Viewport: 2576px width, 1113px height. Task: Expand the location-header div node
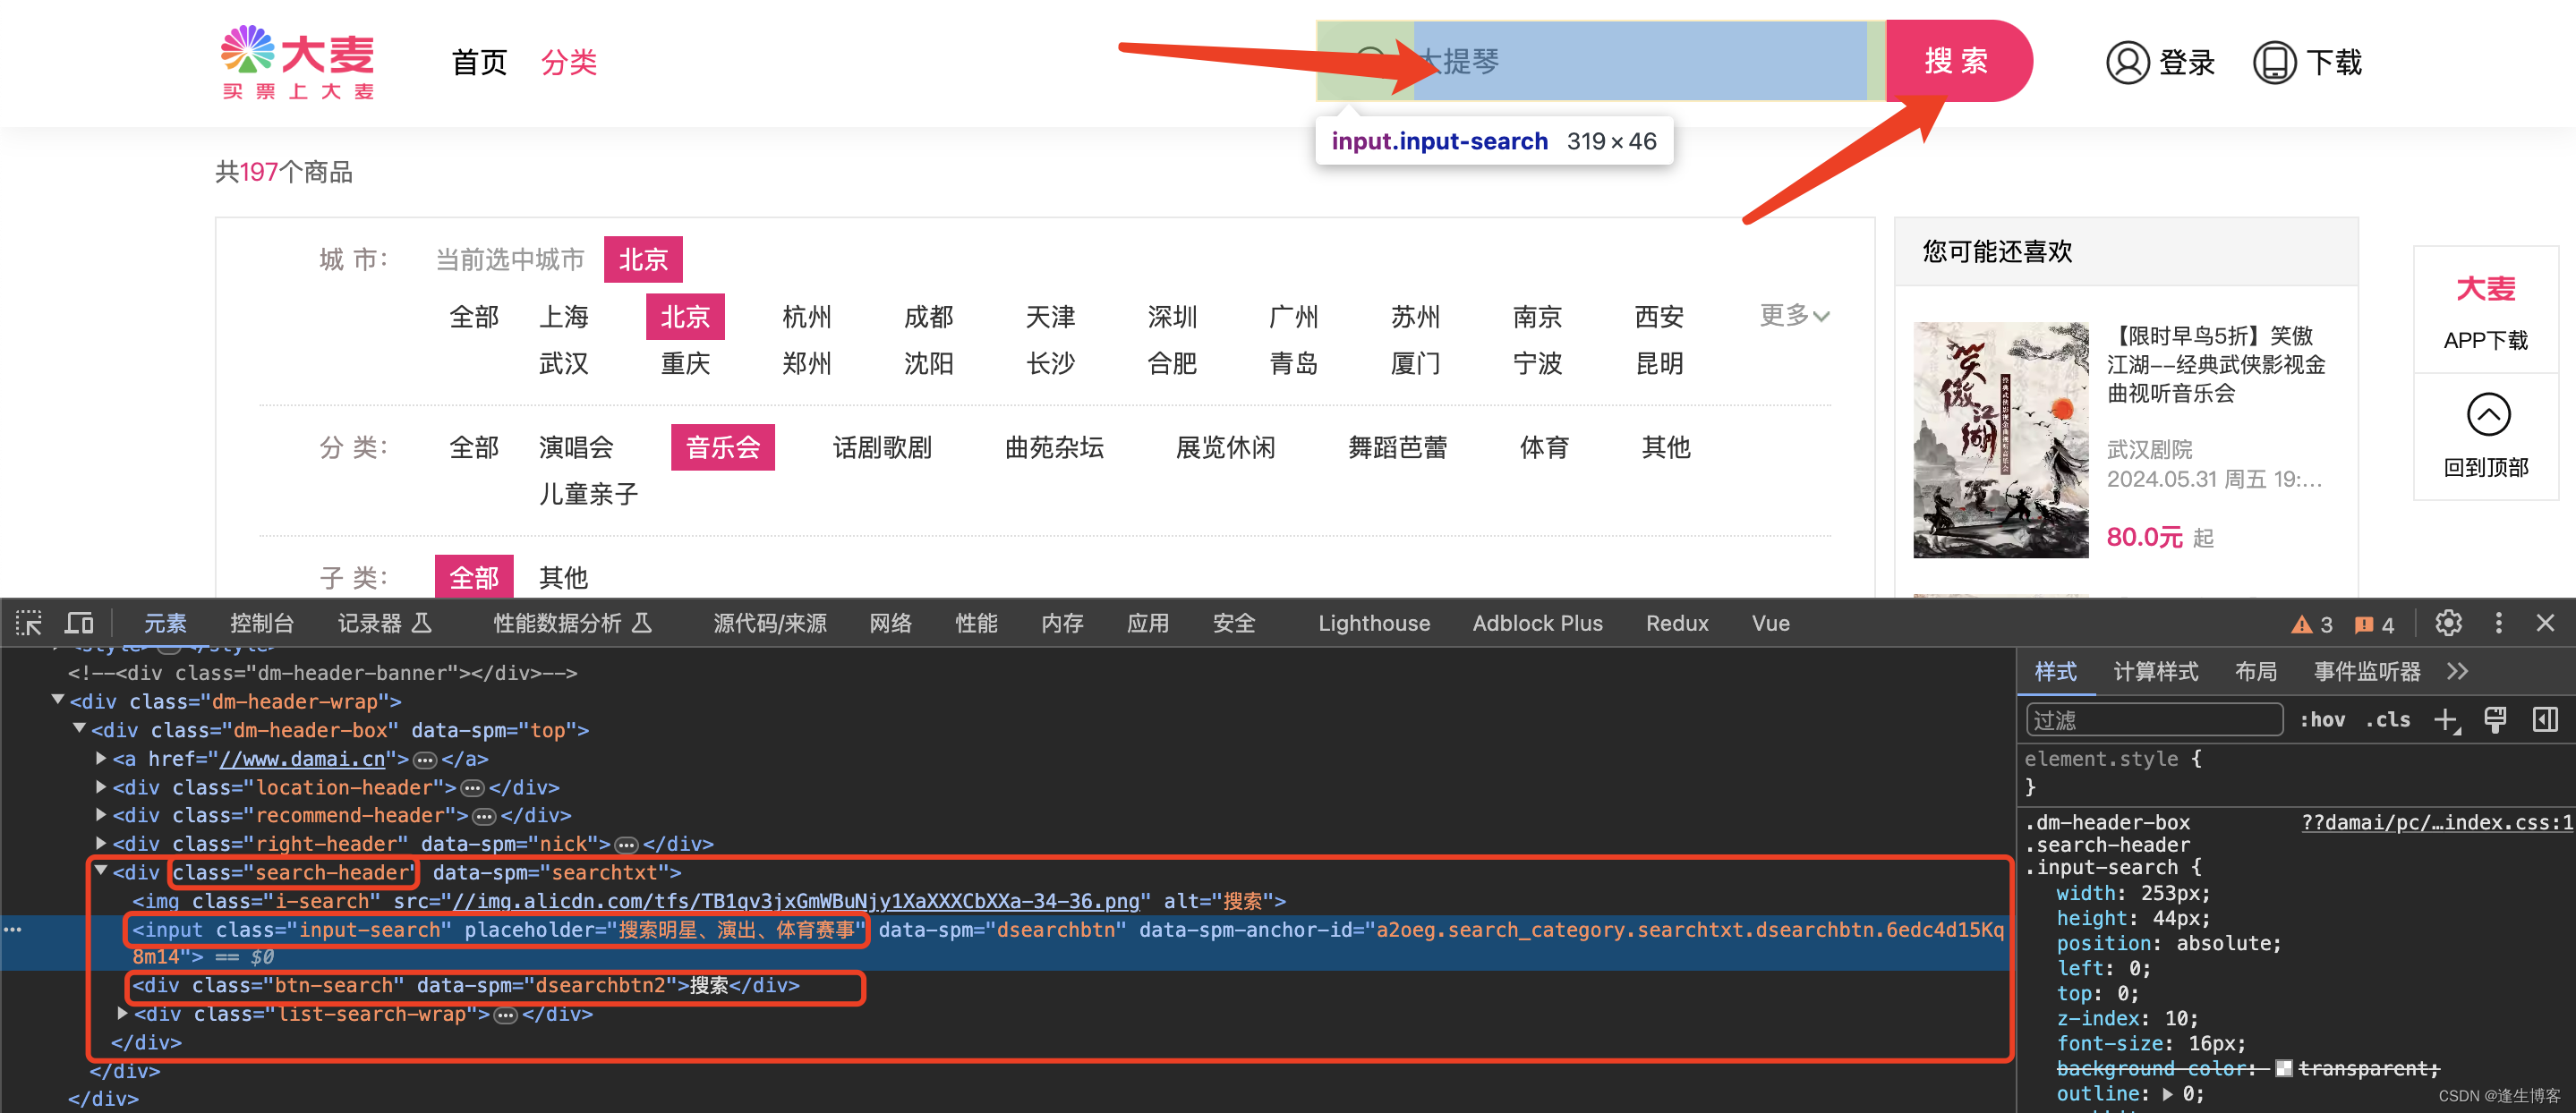[x=102, y=787]
